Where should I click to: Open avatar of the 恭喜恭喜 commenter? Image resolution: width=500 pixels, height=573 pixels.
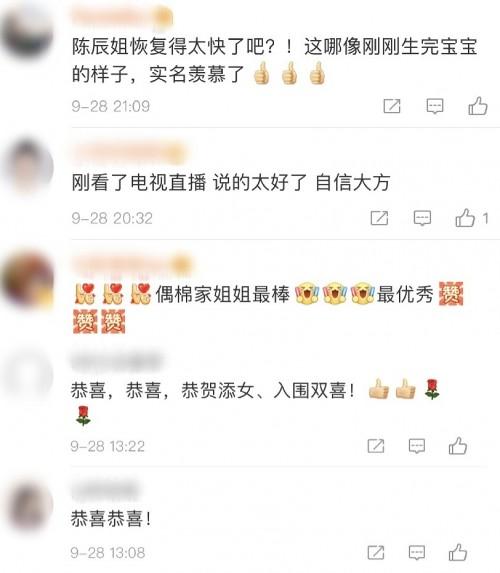click(30, 506)
